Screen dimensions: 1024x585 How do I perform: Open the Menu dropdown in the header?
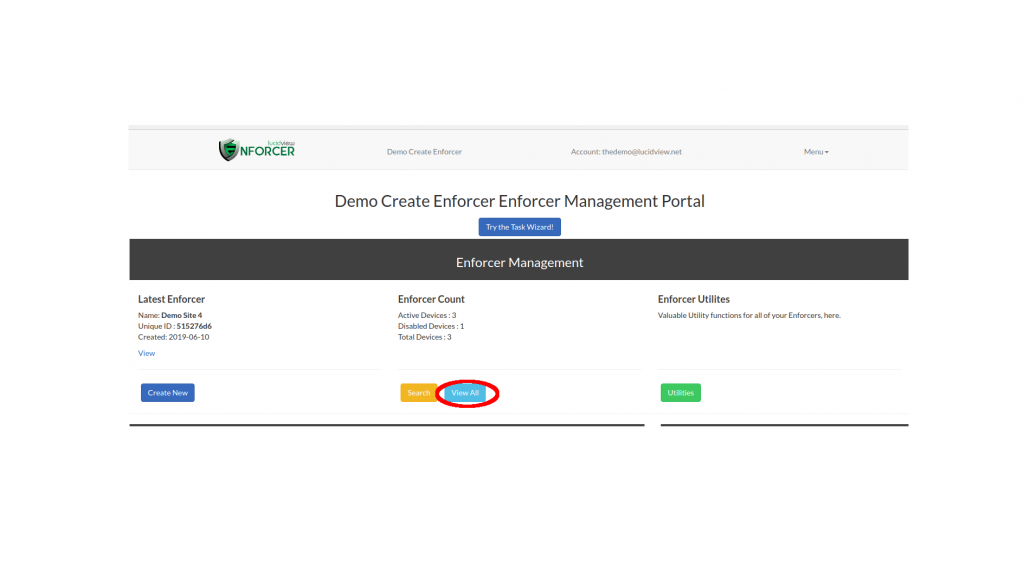(816, 151)
